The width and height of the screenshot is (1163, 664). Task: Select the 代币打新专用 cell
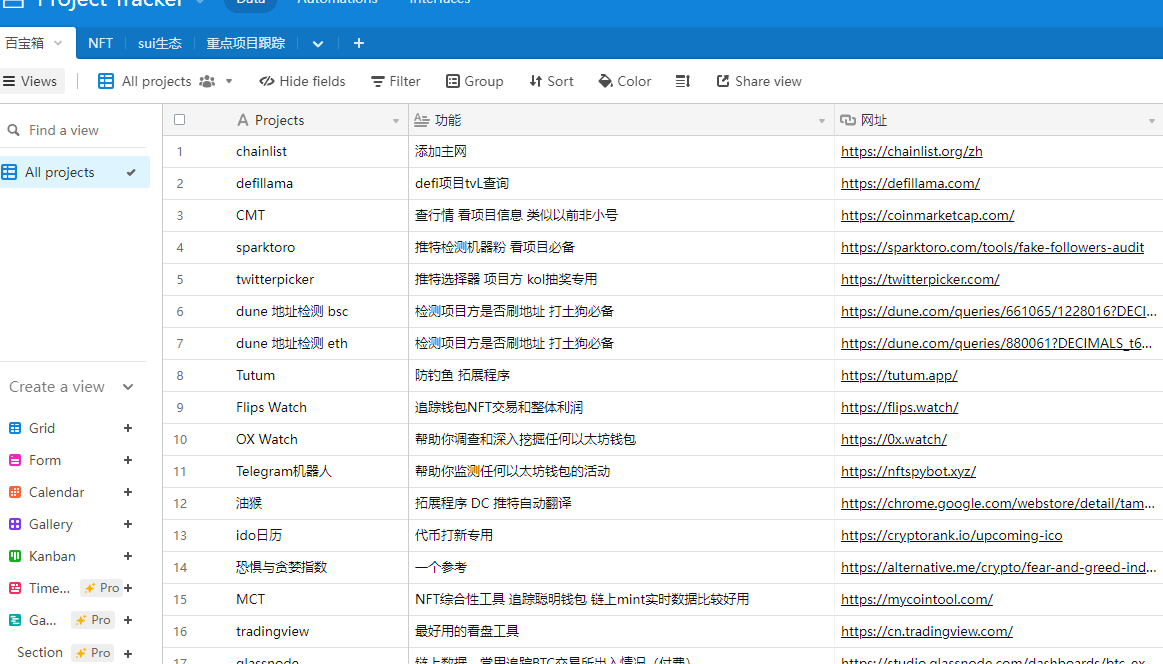621,535
